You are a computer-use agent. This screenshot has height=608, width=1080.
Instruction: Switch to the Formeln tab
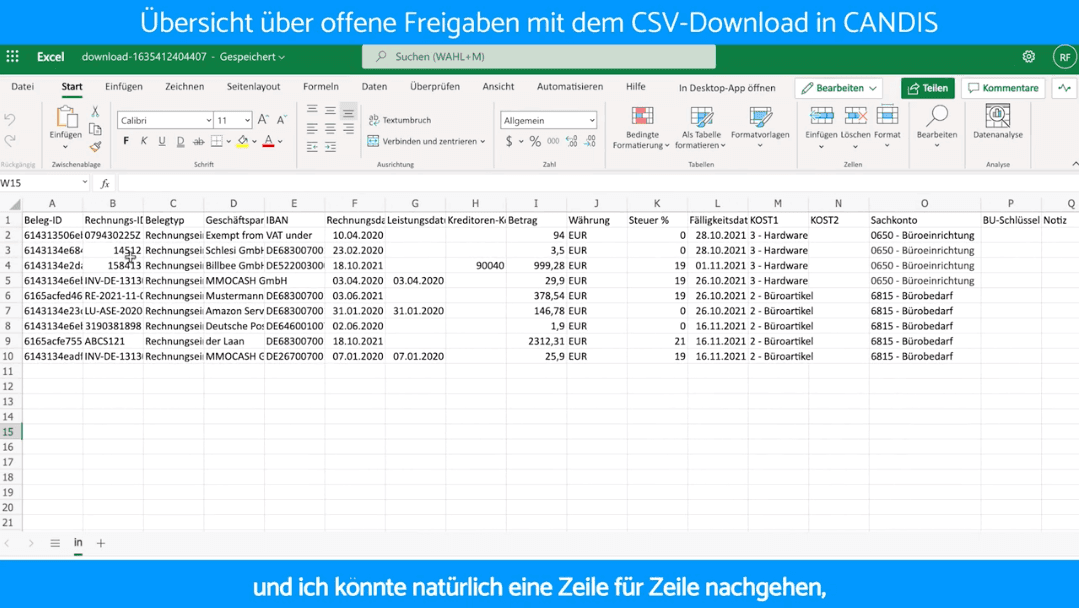point(321,87)
